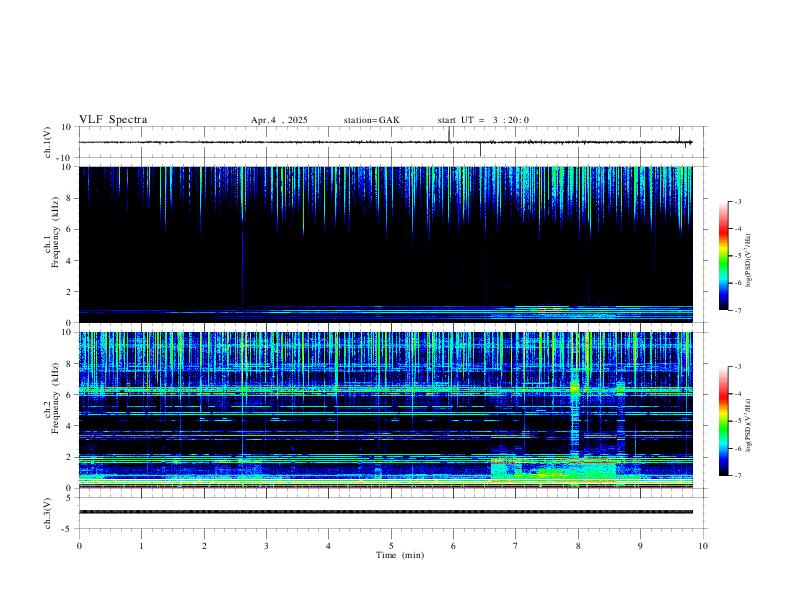The width and height of the screenshot is (792, 612).
Task: Click the "0" tick on the time axis
Action: [x=79, y=546]
